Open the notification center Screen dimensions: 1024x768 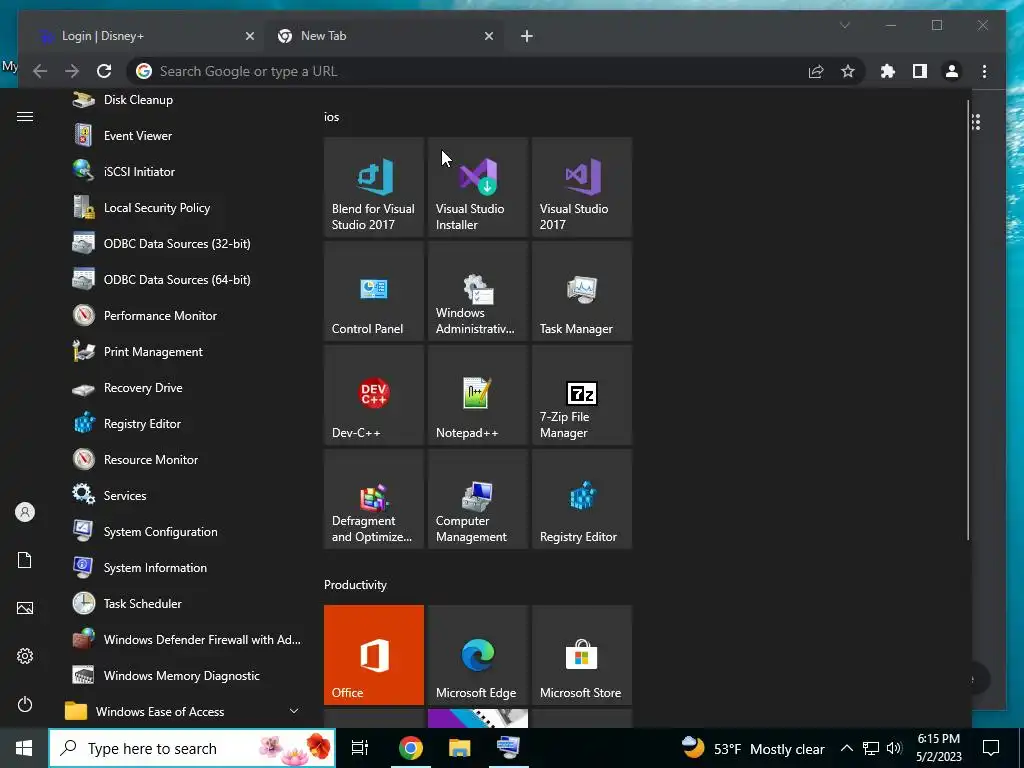coord(991,748)
